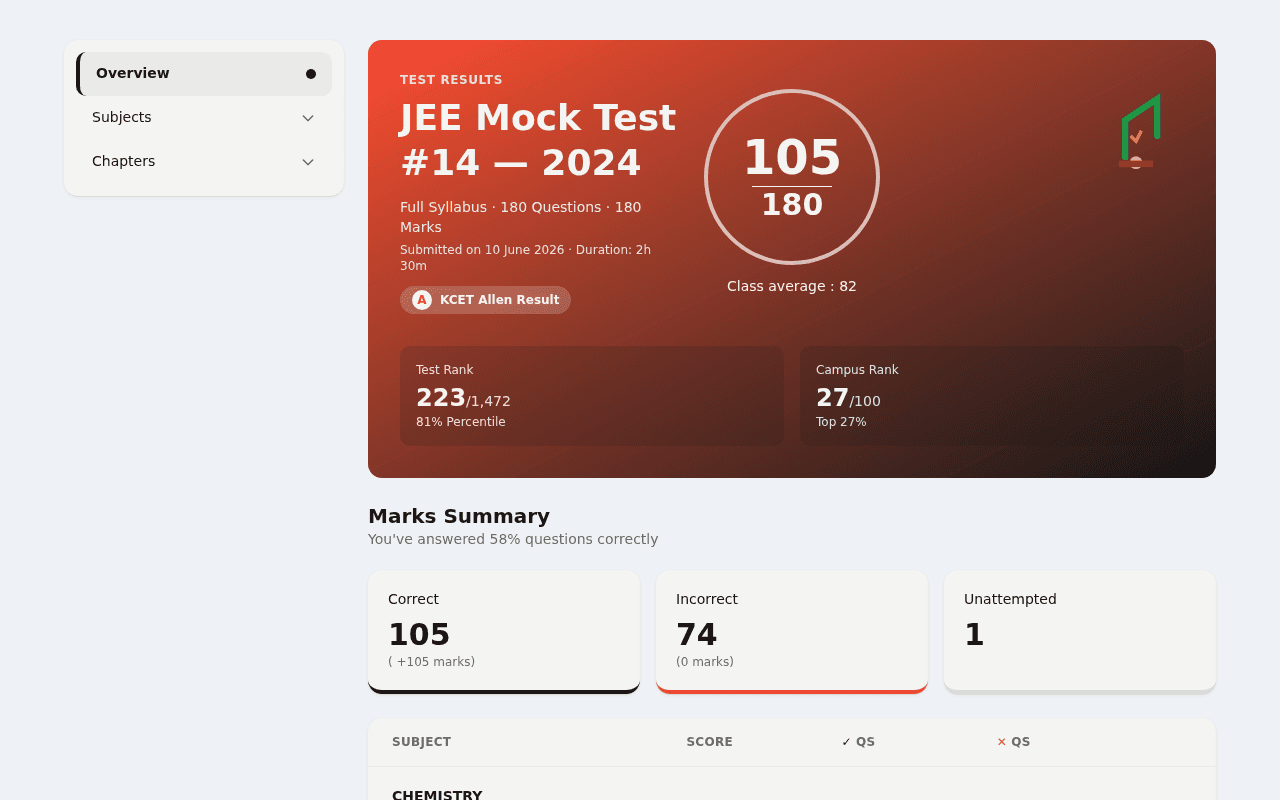Click 'Full Syllabus · 180 Questions' line
1280x800 pixels.
[x=521, y=217]
